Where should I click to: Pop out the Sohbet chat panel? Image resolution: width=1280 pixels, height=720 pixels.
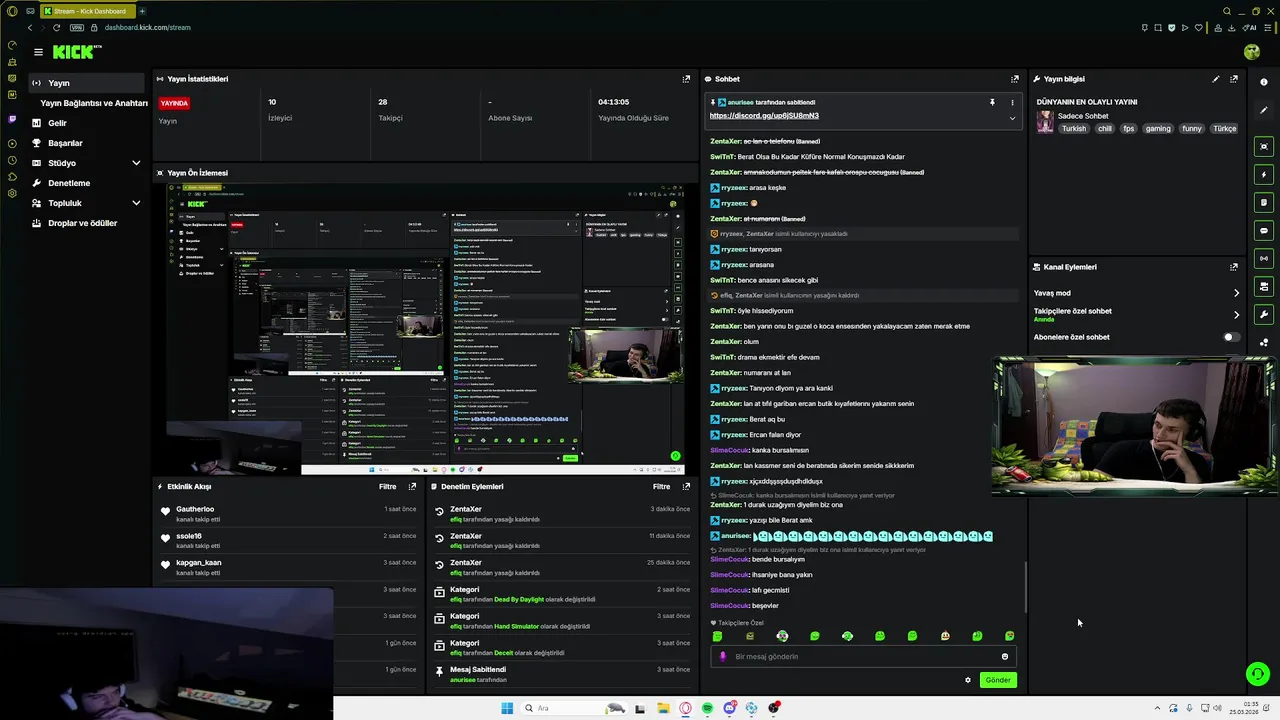click(1015, 79)
